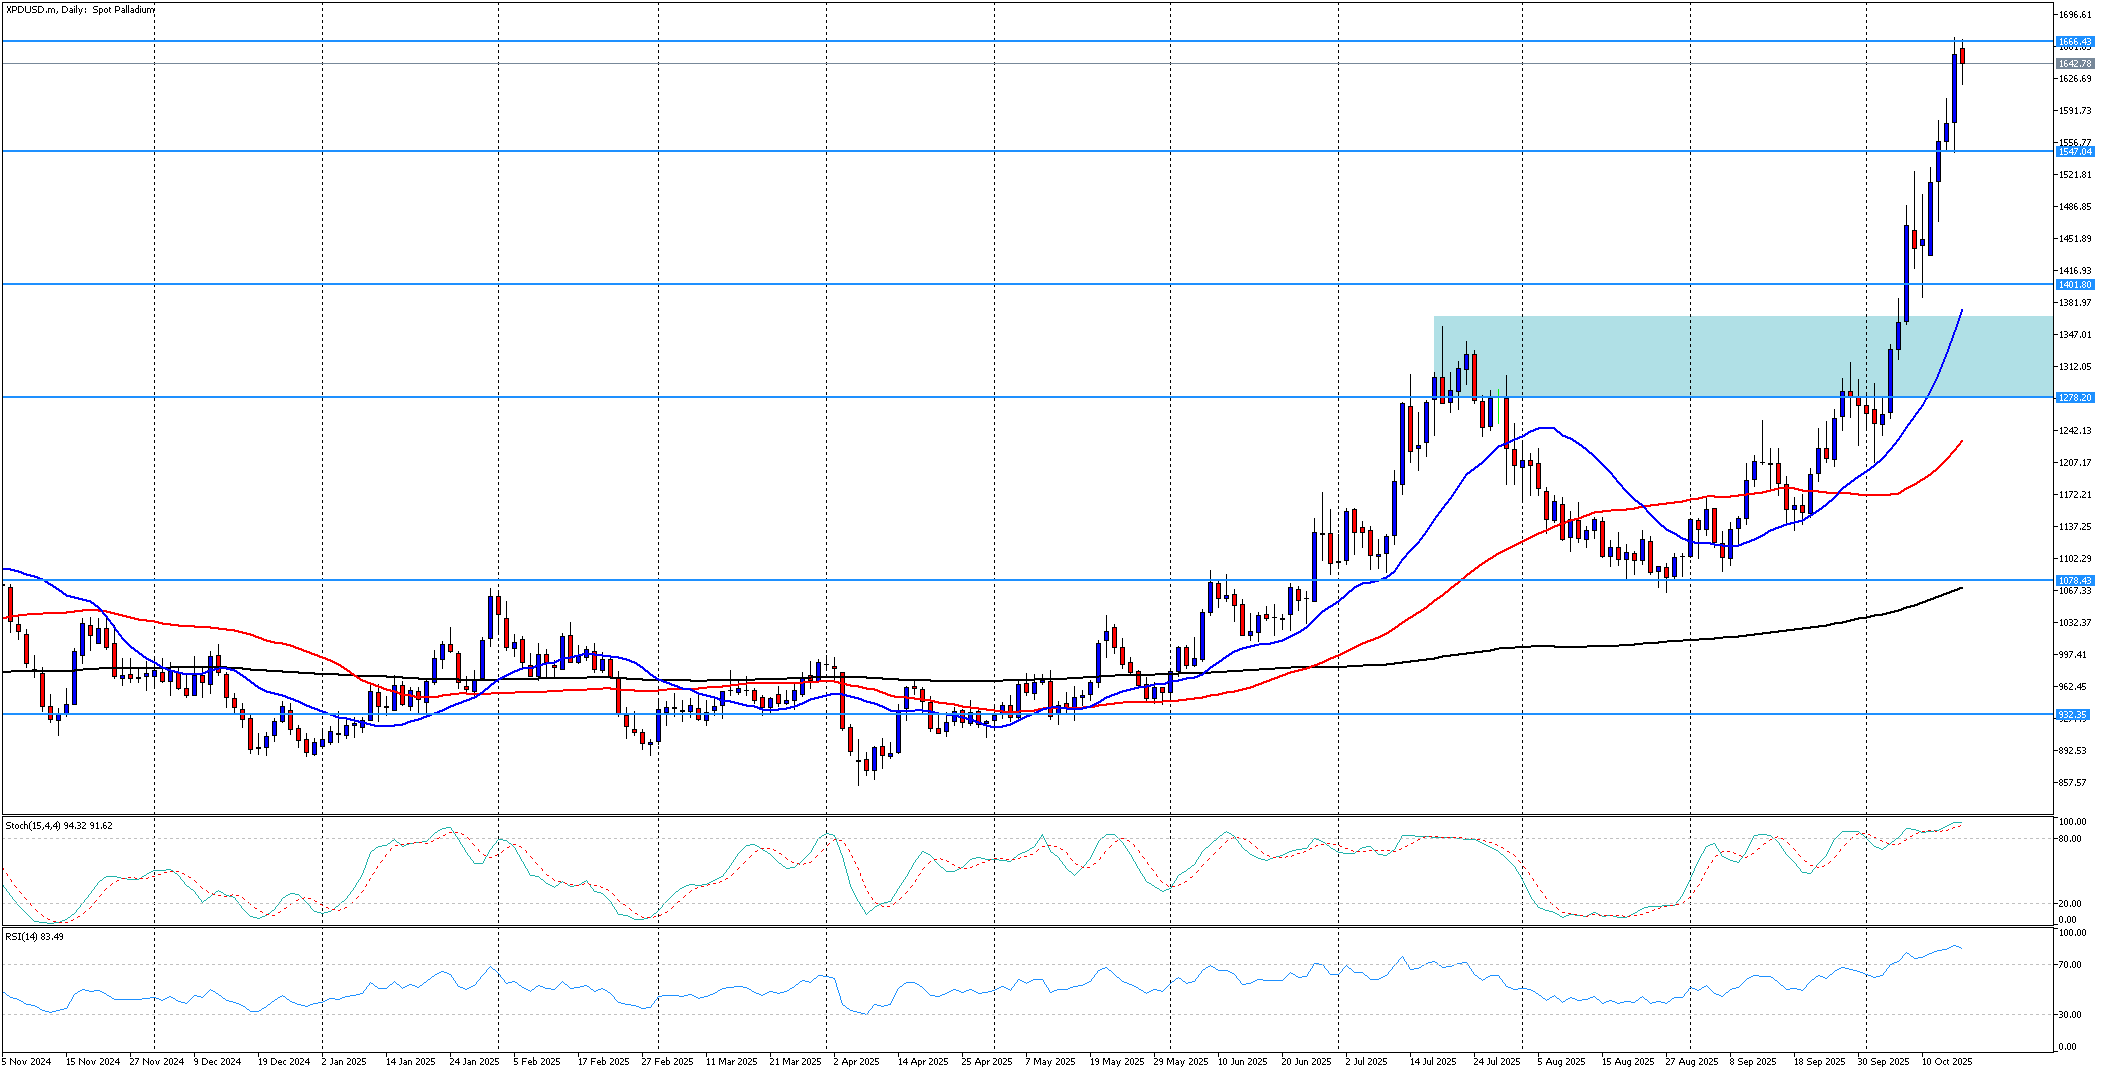Click the 1696.61 label on price scale
Screen dimensions: 2106x1073
[x=2073, y=15]
